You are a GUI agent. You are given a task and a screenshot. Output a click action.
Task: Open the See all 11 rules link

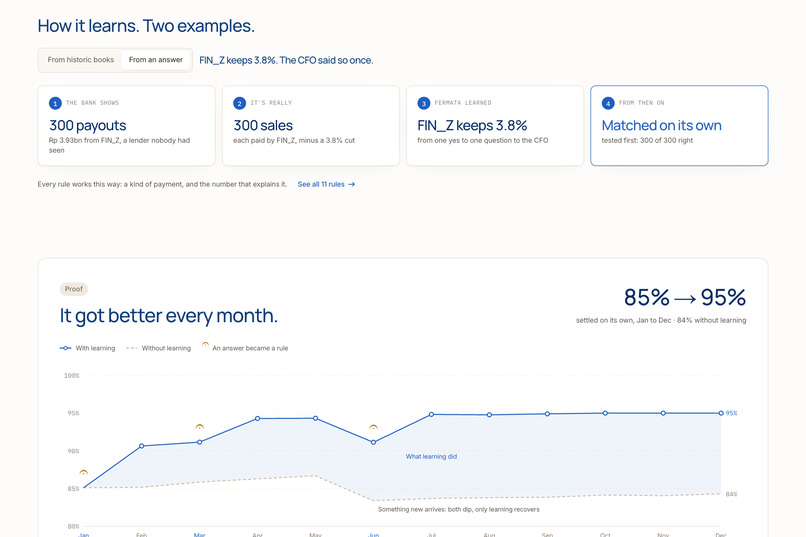coord(326,184)
